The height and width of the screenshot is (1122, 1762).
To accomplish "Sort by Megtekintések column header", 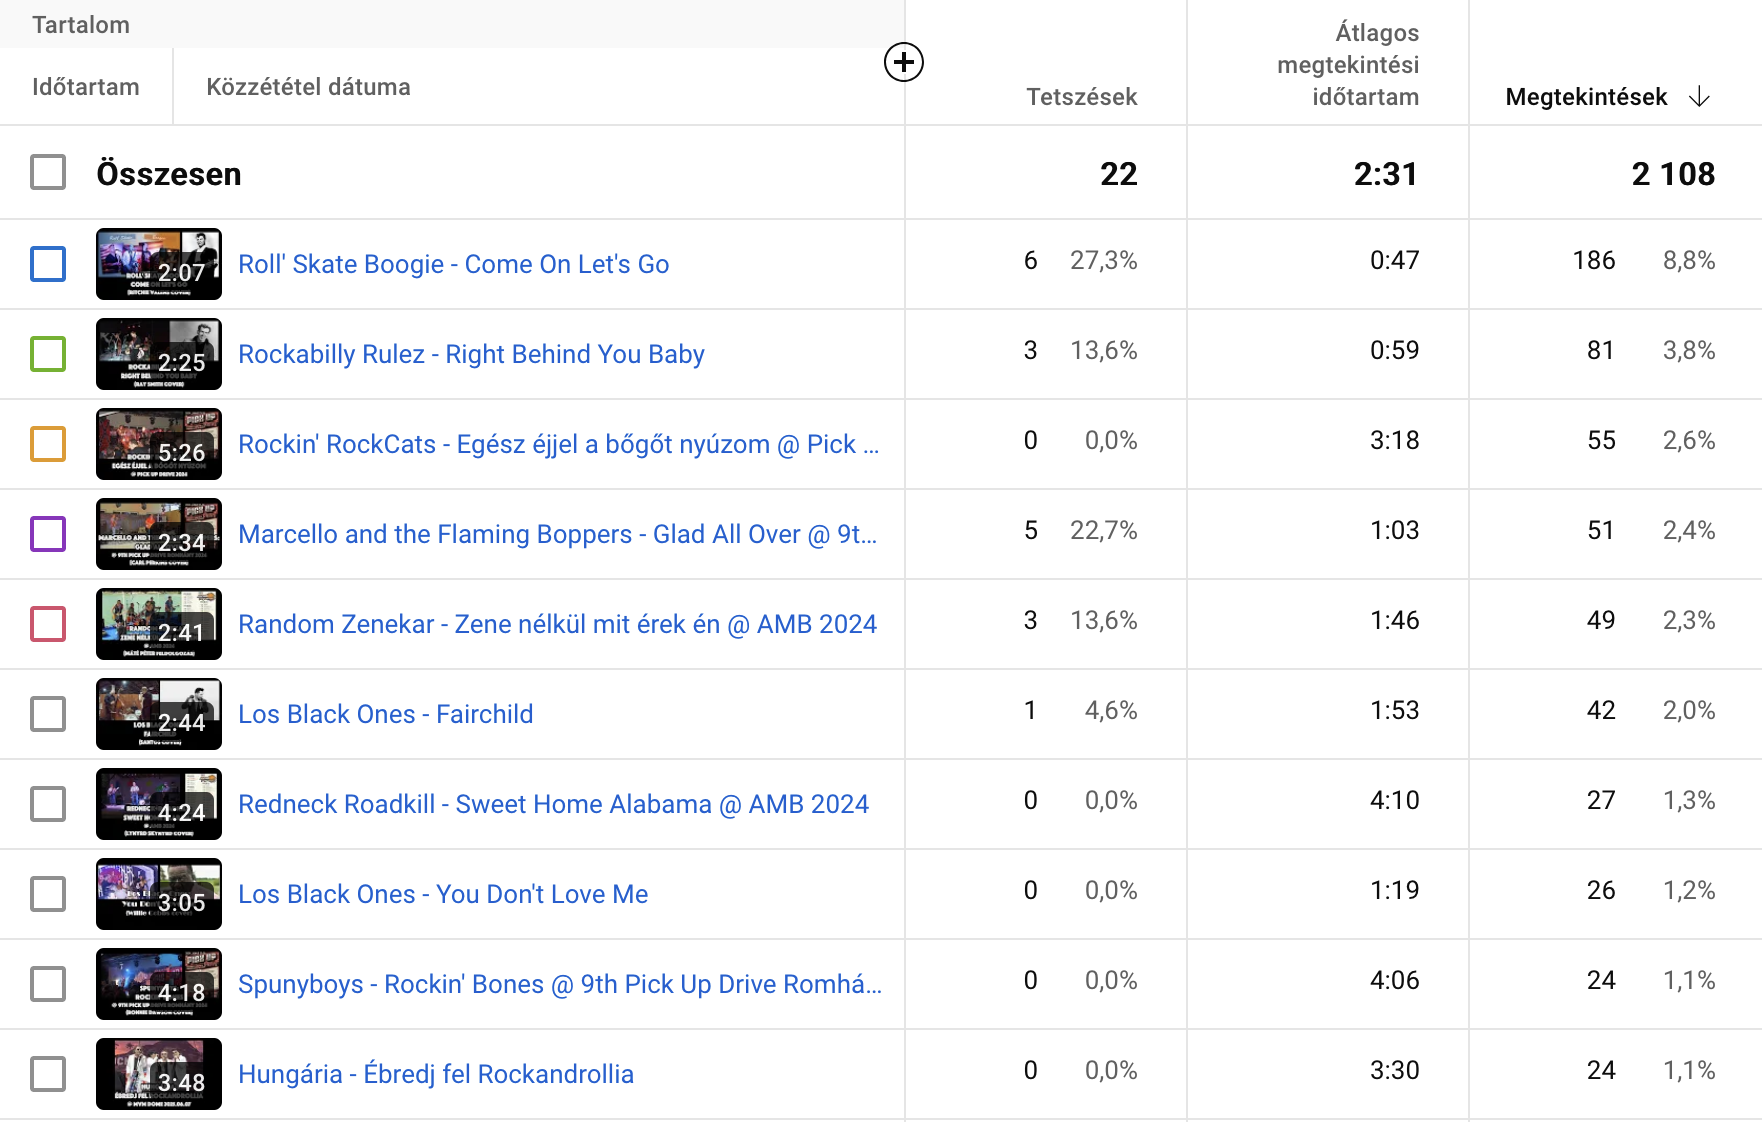I will coord(1585,97).
